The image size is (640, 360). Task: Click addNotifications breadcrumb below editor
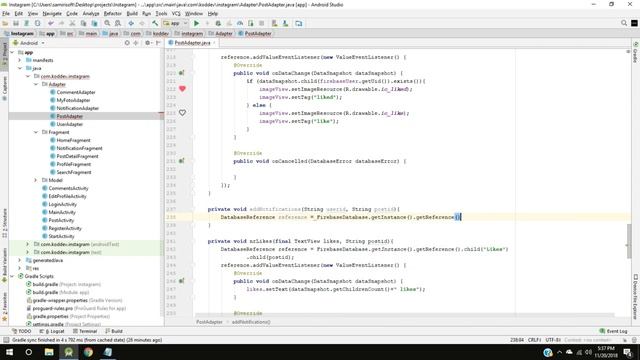(x=251, y=322)
